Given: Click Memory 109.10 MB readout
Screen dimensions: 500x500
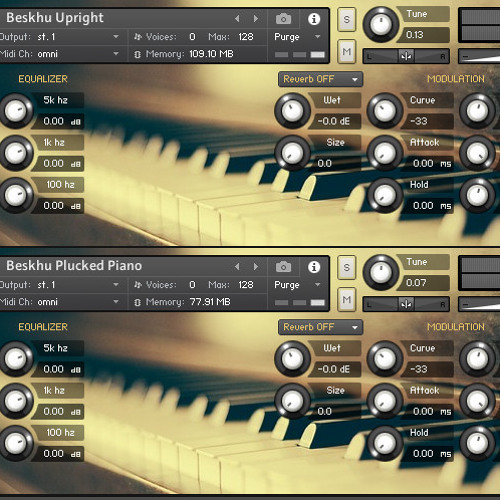Looking at the screenshot, I should click(211, 54).
